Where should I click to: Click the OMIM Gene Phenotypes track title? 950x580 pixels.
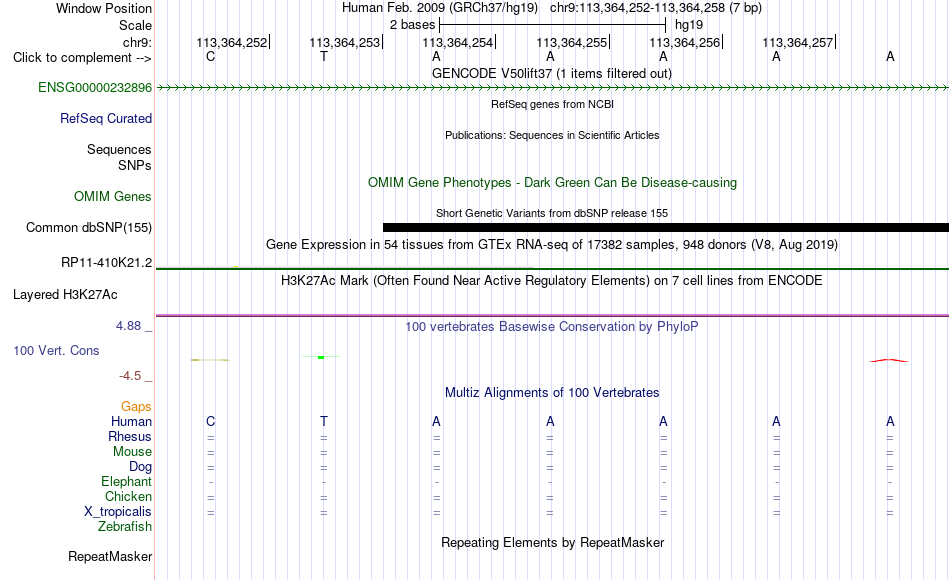tap(552, 182)
